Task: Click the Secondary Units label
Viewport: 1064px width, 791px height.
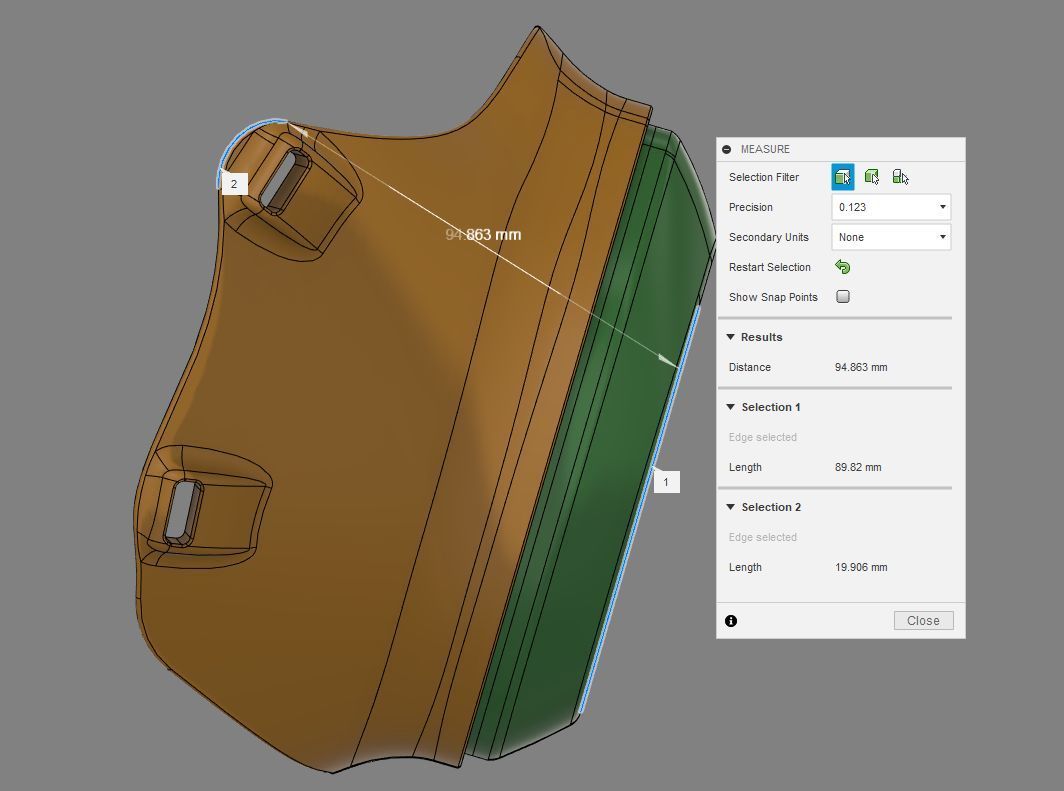Action: tap(769, 237)
